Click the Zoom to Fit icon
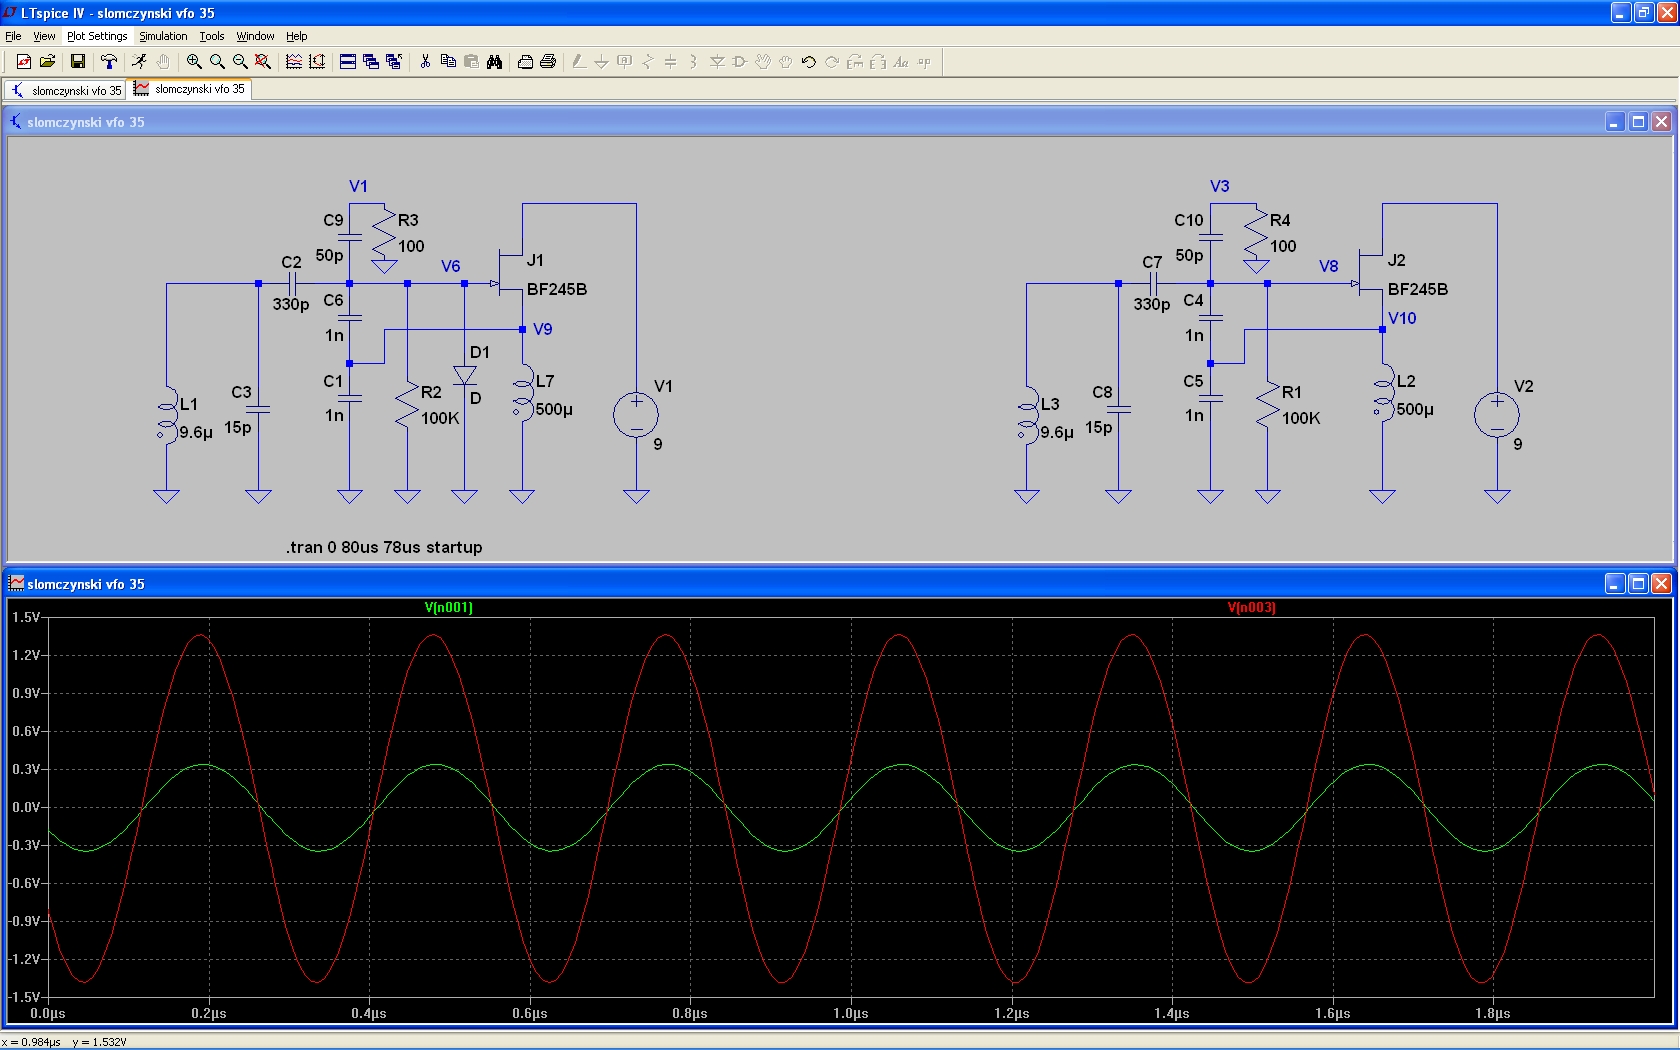 (x=263, y=62)
